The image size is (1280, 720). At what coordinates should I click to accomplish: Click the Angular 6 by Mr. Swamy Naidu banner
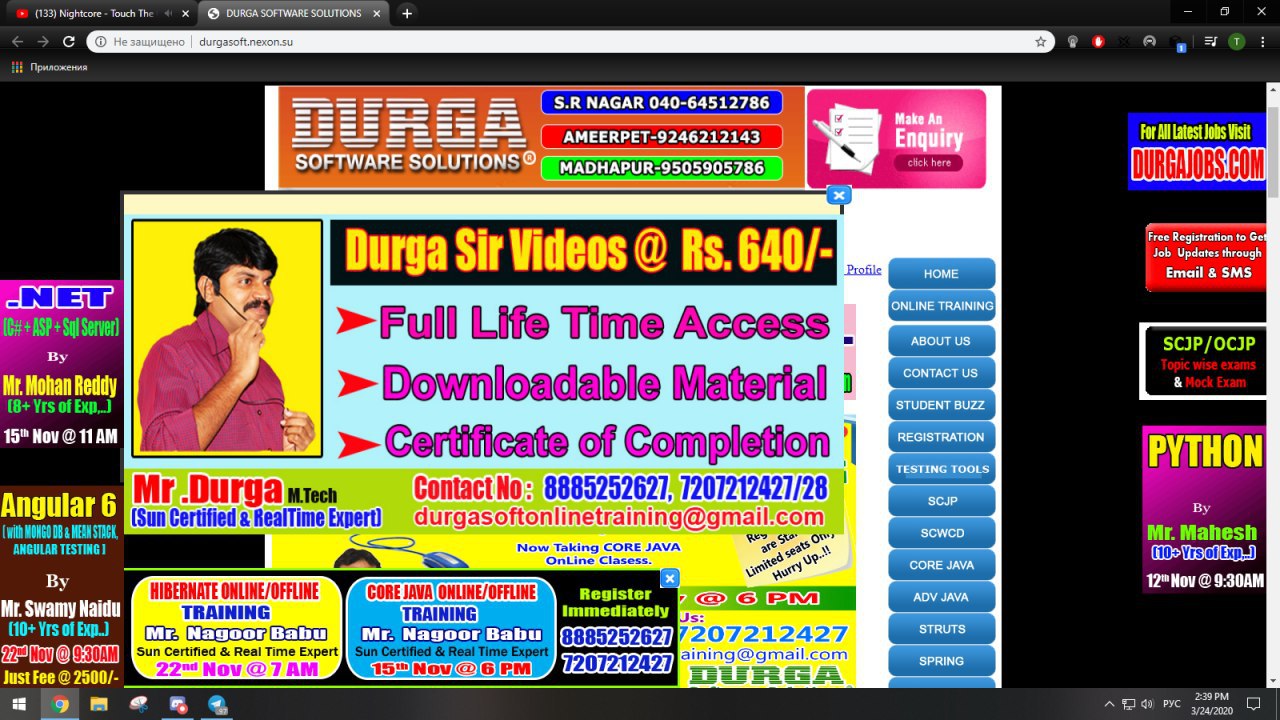(60, 588)
